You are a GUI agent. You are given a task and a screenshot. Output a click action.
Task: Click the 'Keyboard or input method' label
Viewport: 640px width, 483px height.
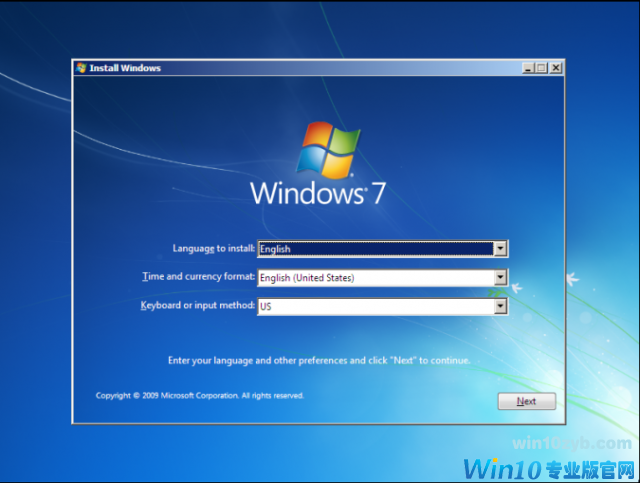198,305
